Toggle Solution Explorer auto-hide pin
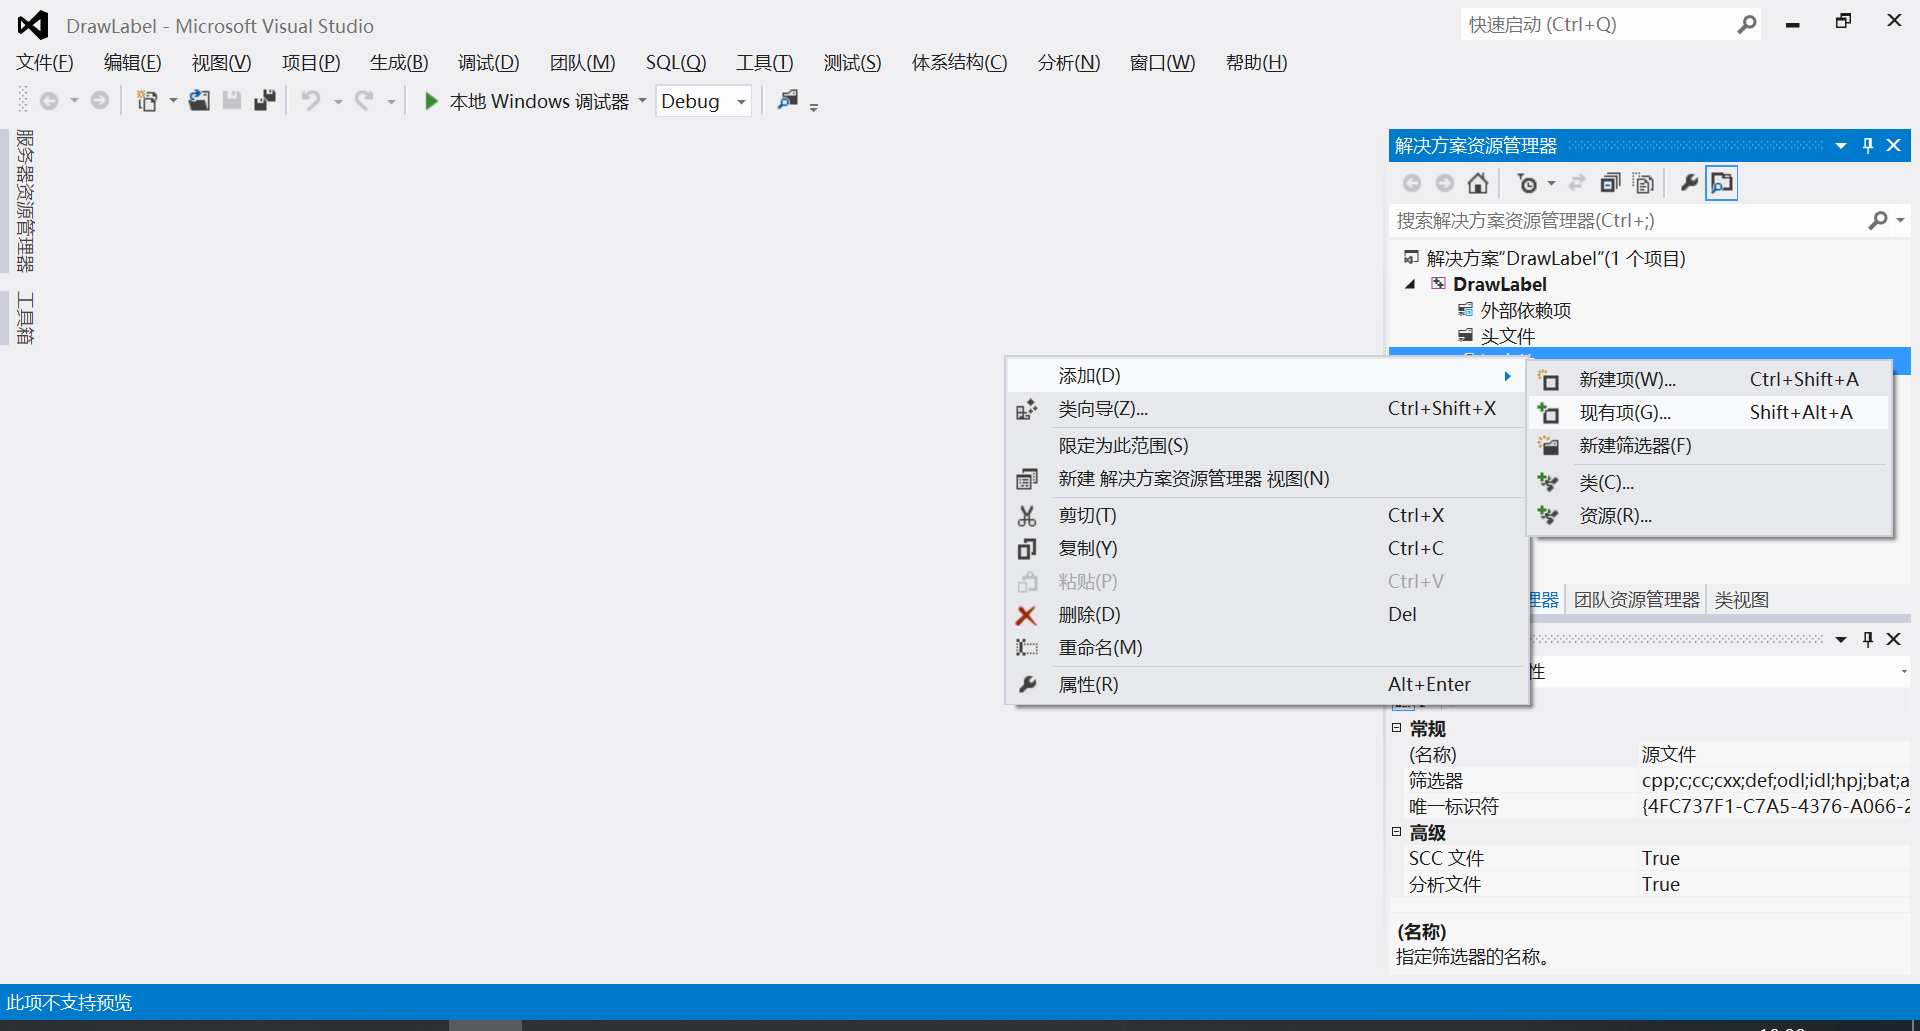1920x1031 pixels. click(x=1868, y=146)
